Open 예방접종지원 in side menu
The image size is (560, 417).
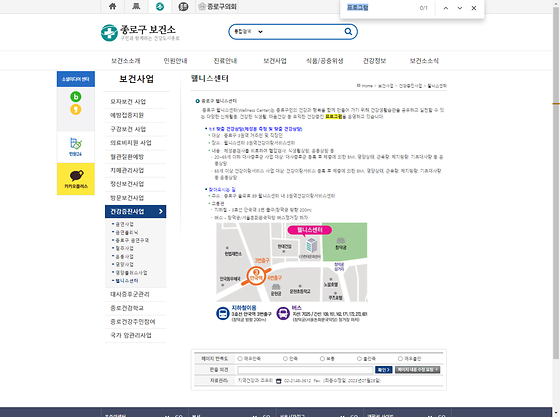point(127,115)
